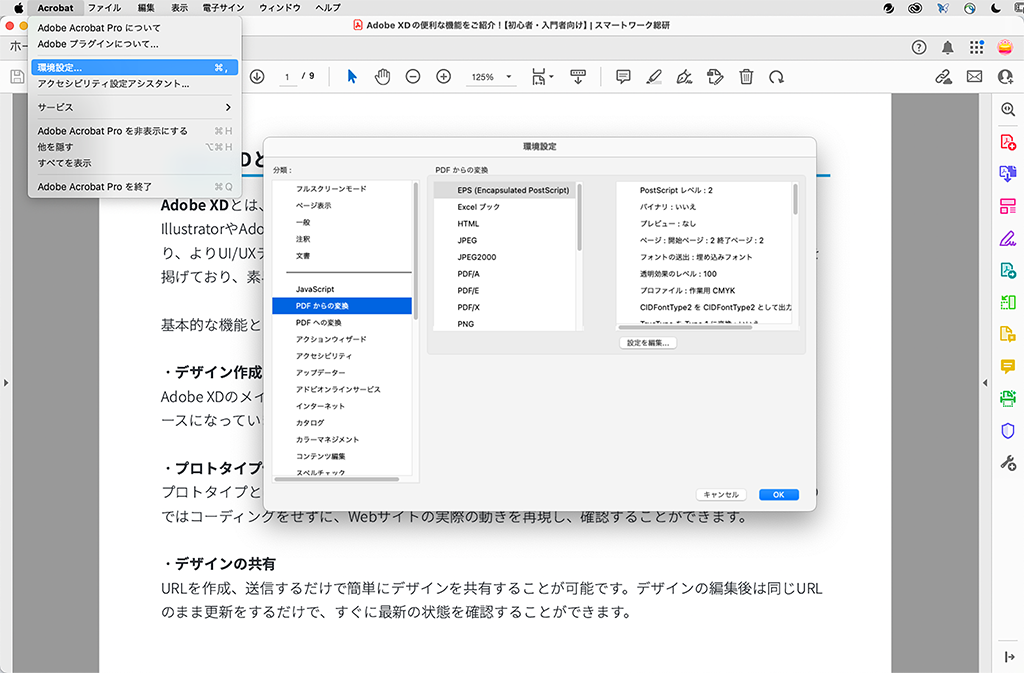Select PDF からの変換 category
The height and width of the screenshot is (673, 1024).
point(342,305)
